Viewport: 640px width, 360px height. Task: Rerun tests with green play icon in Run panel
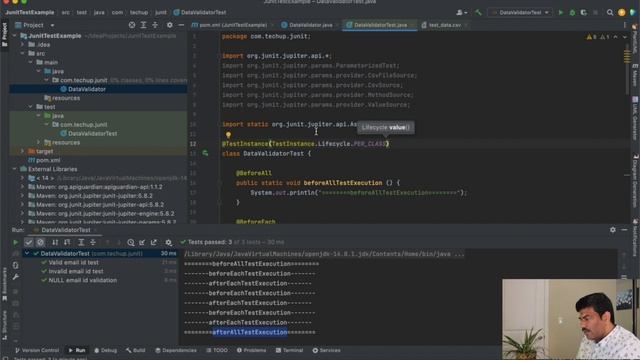(x=16, y=242)
